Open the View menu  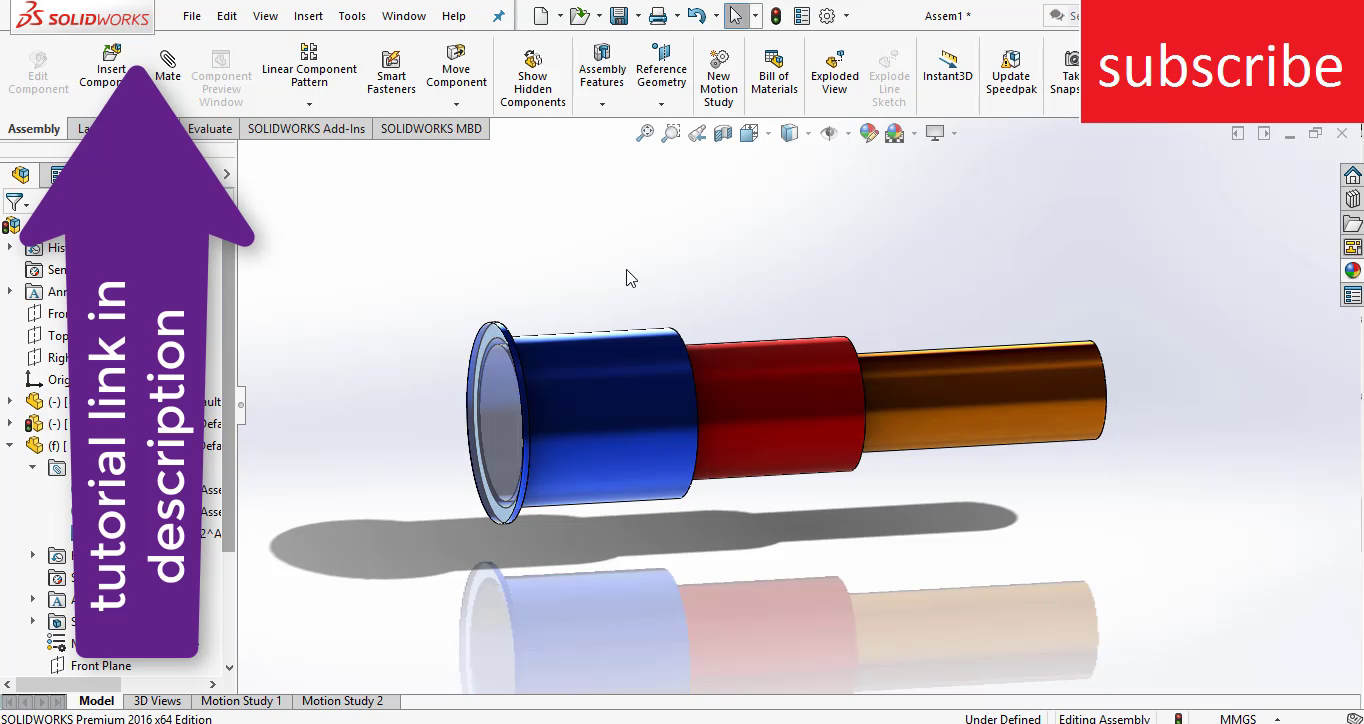coord(266,16)
